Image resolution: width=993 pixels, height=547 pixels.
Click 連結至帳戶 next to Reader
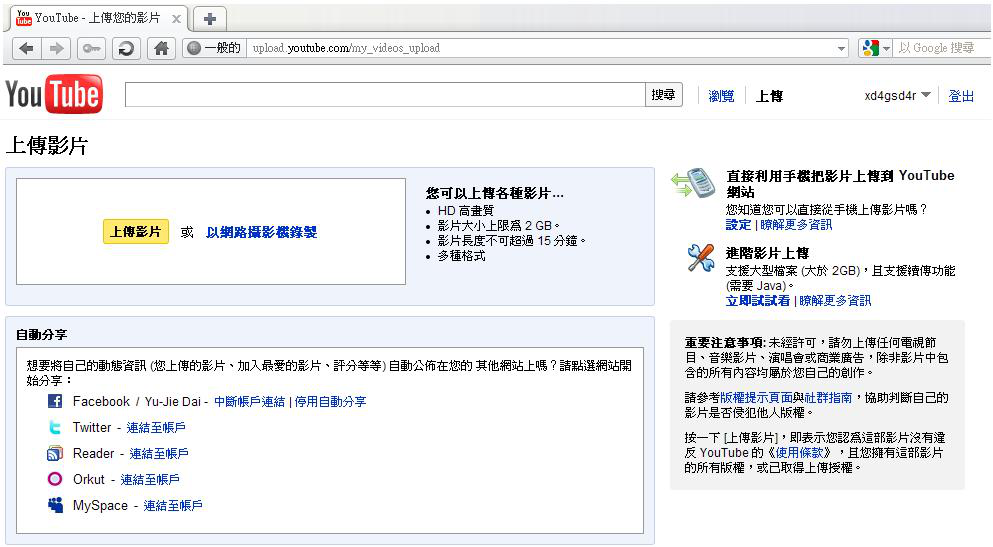click(159, 453)
